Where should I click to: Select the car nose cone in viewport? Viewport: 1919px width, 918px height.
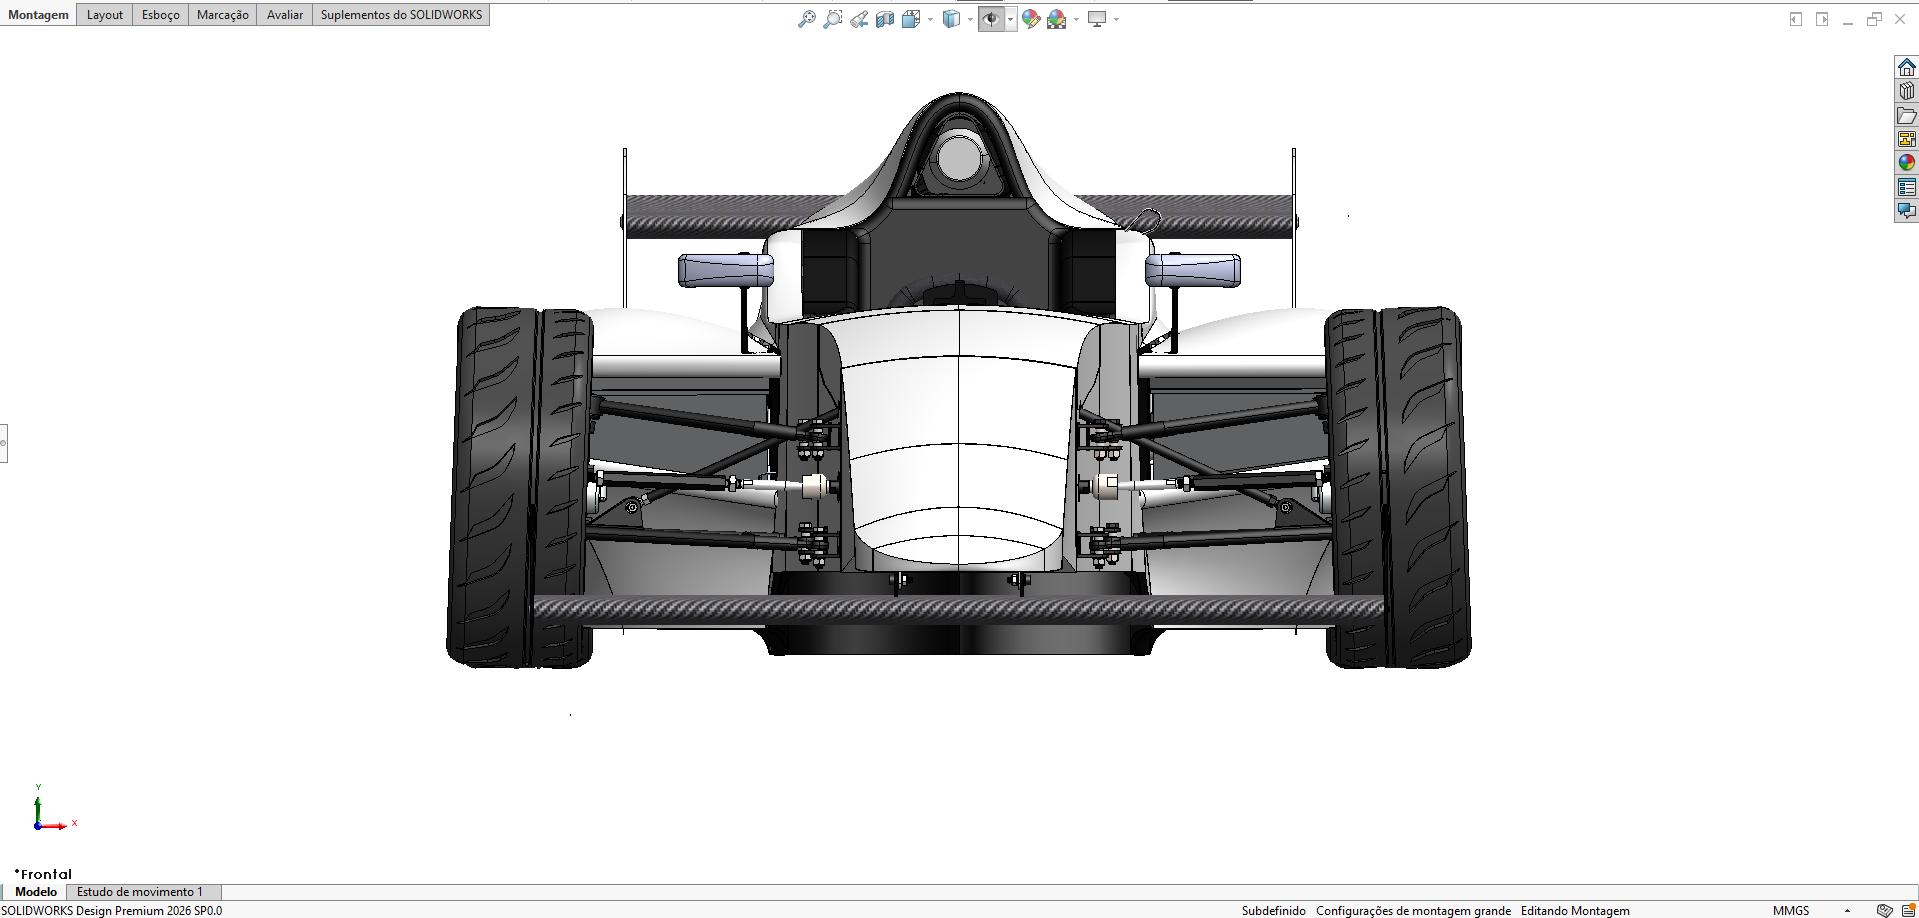tap(959, 440)
